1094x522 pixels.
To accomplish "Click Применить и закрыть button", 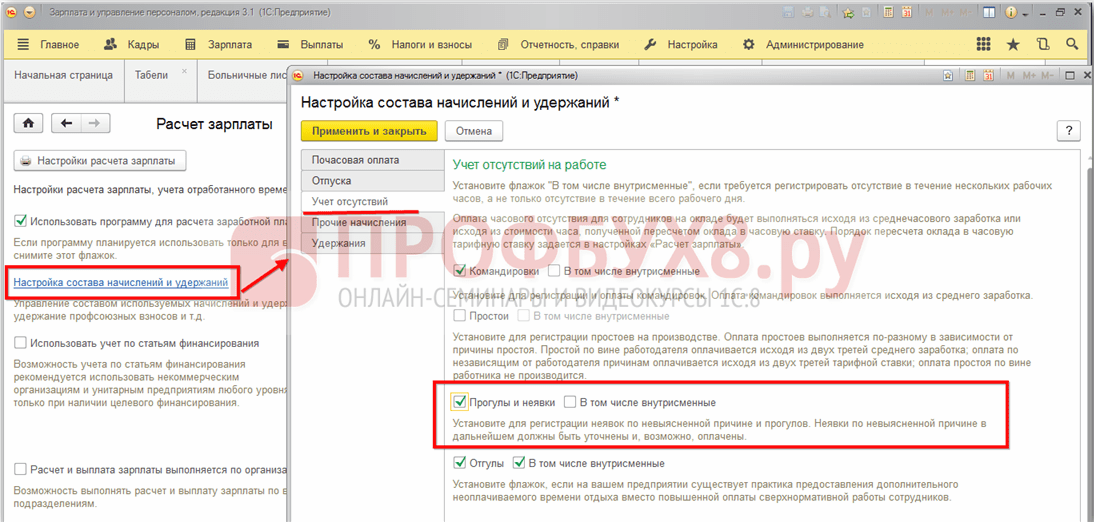I will (x=369, y=130).
